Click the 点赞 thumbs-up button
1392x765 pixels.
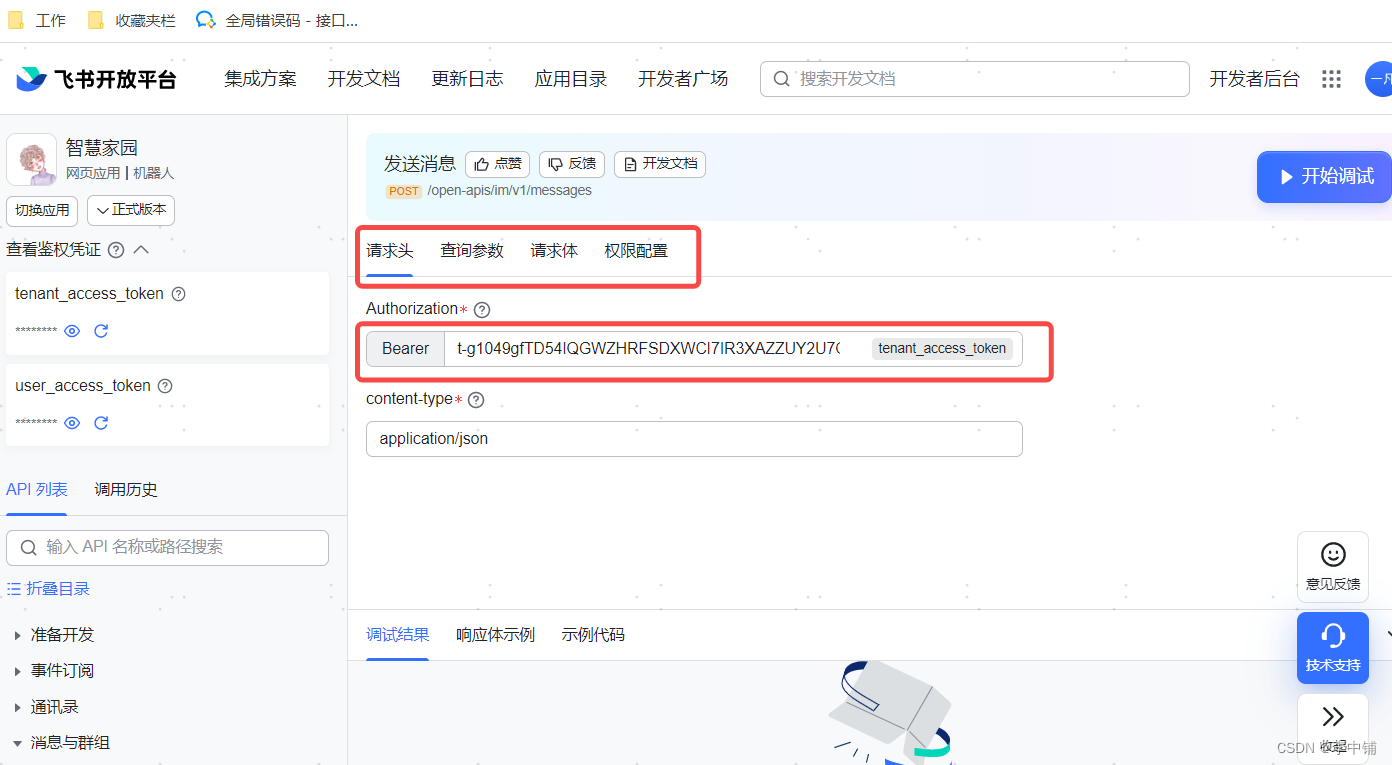(497, 164)
